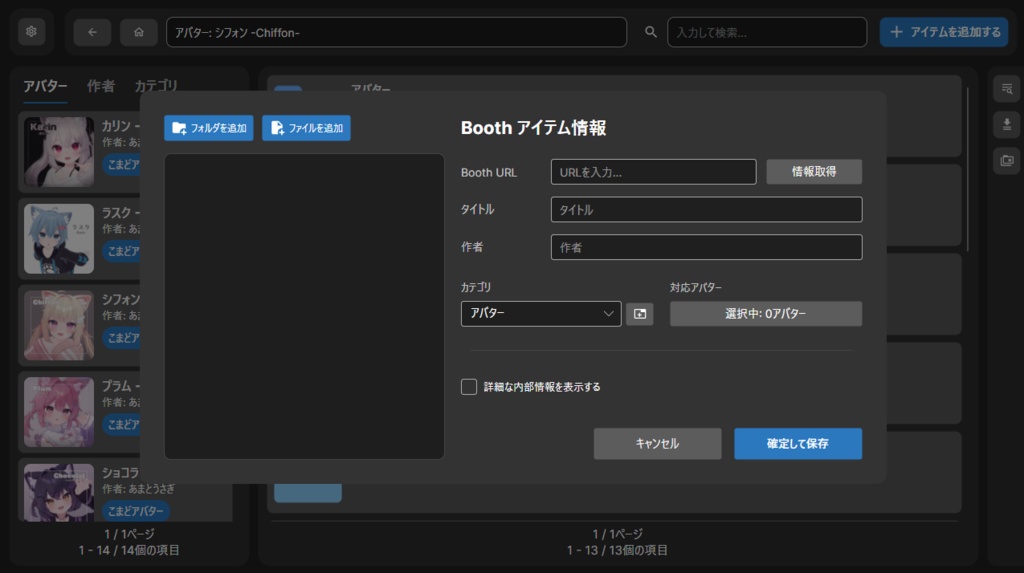Viewport: 1024px width, 573px height.
Task: Open the list search icon in right sidebar
Action: pos(1006,88)
